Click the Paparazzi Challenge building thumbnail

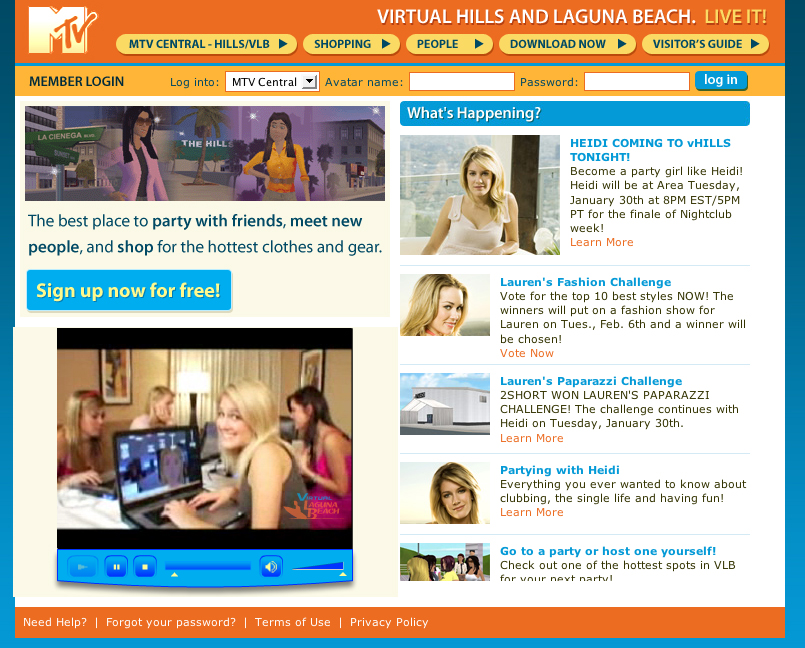point(445,404)
